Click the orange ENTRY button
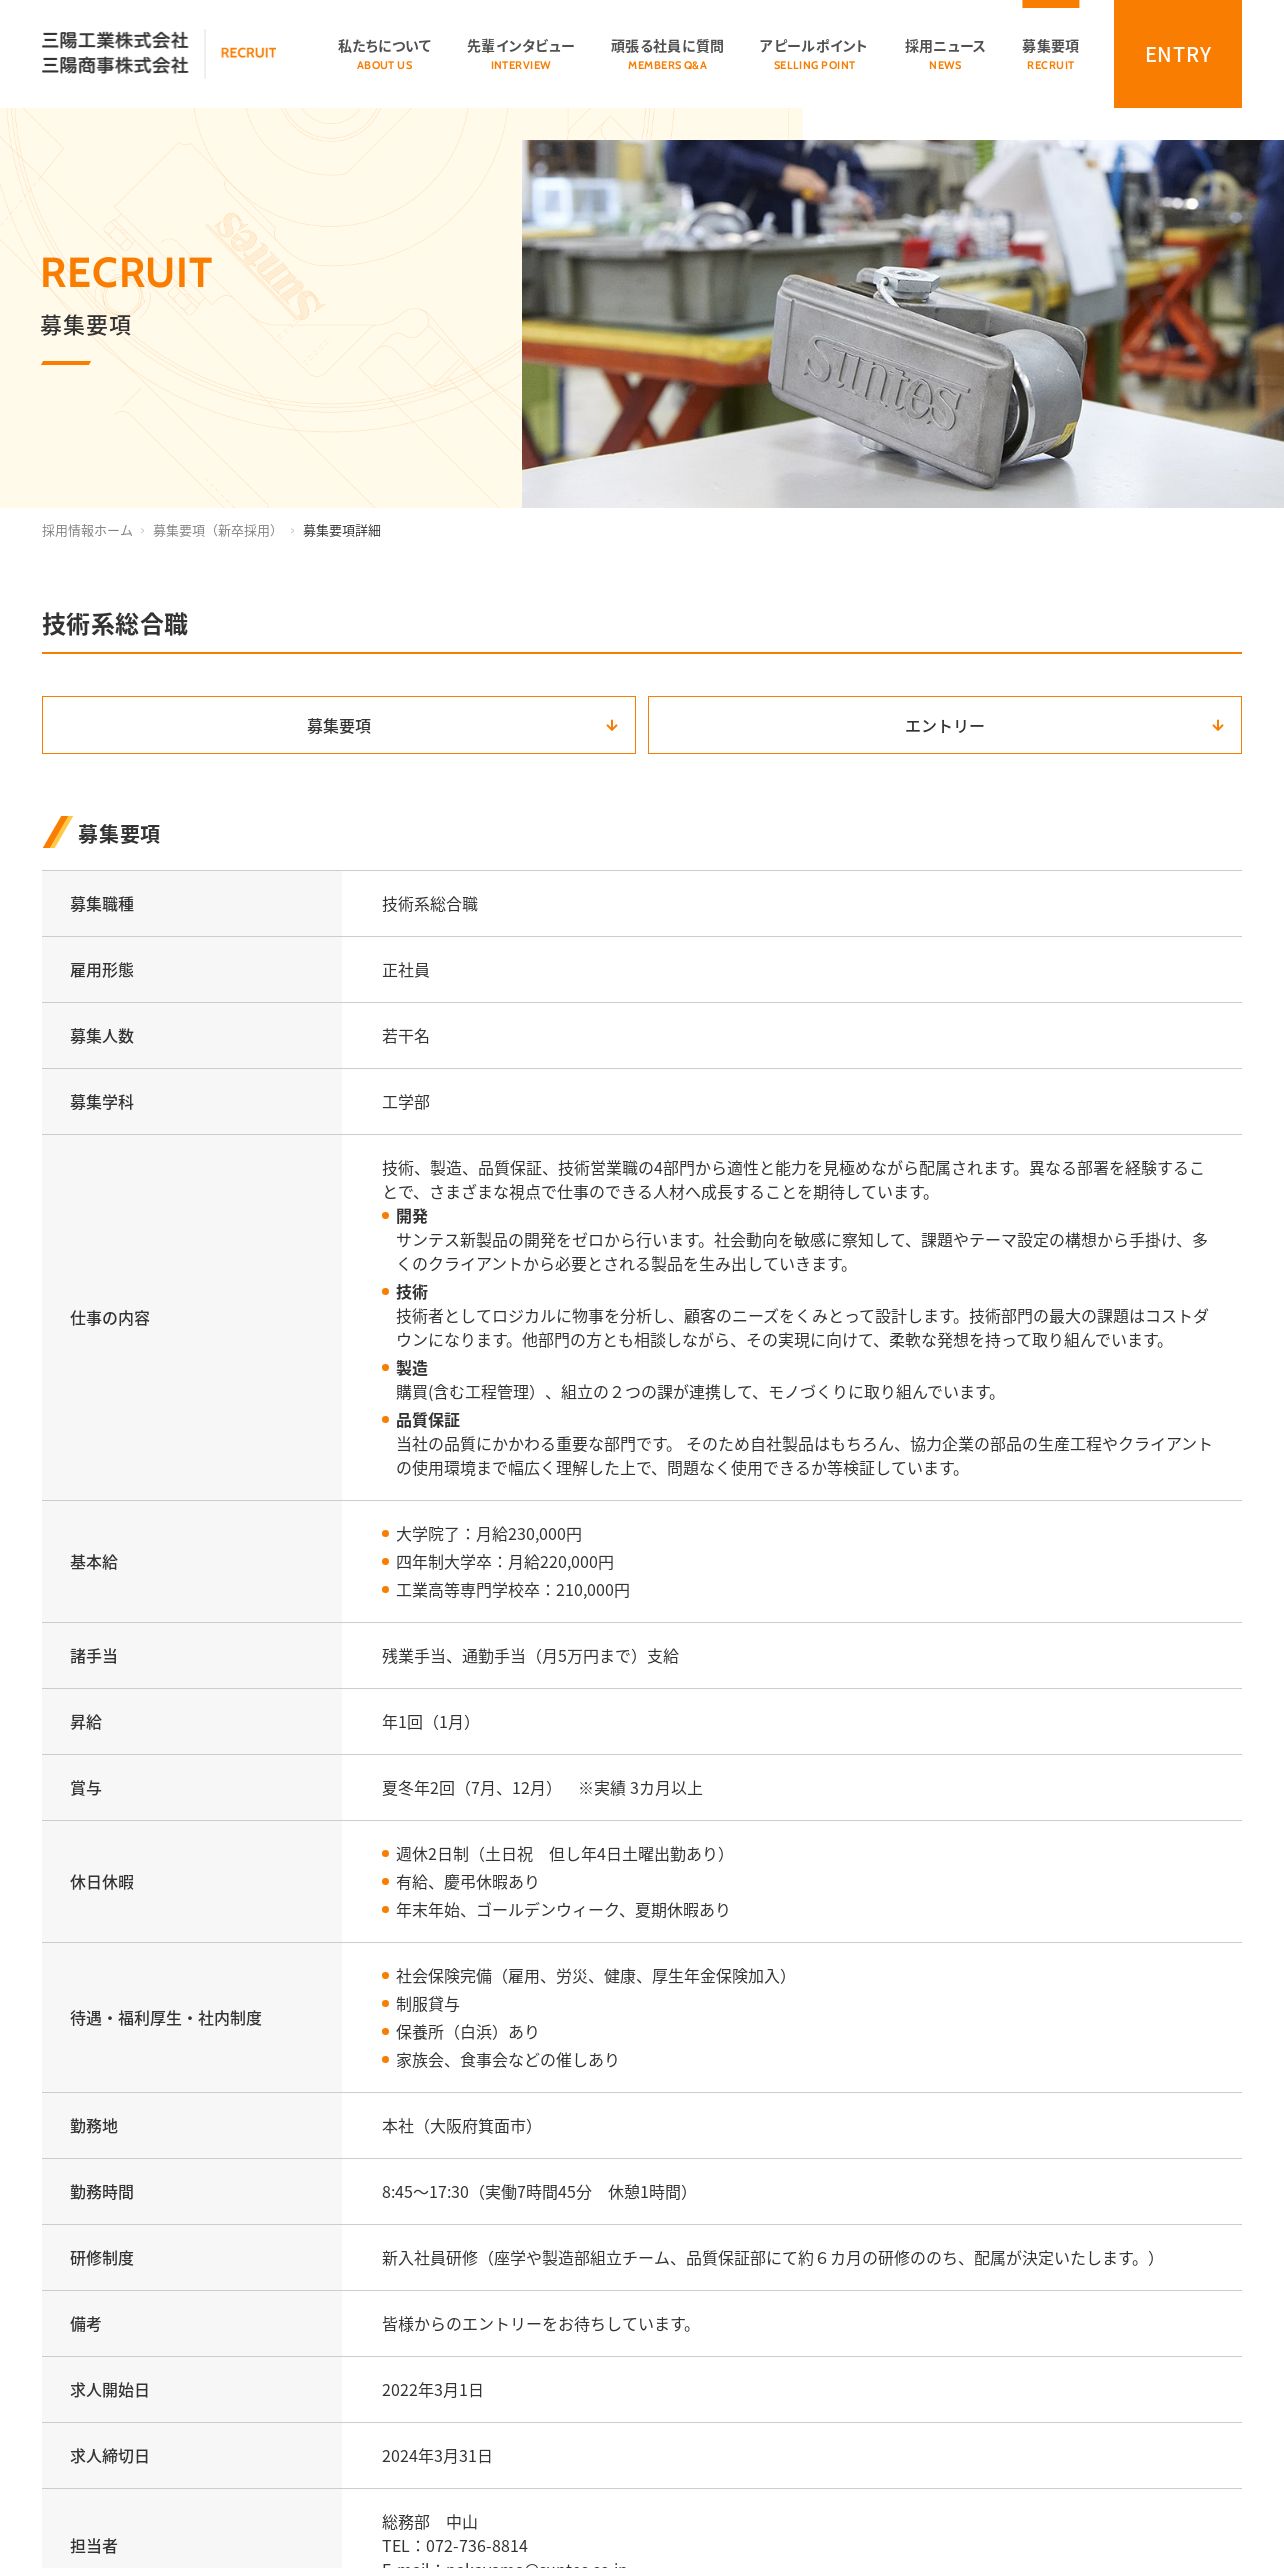Screen dimensions: 1284x2568 1178,54
